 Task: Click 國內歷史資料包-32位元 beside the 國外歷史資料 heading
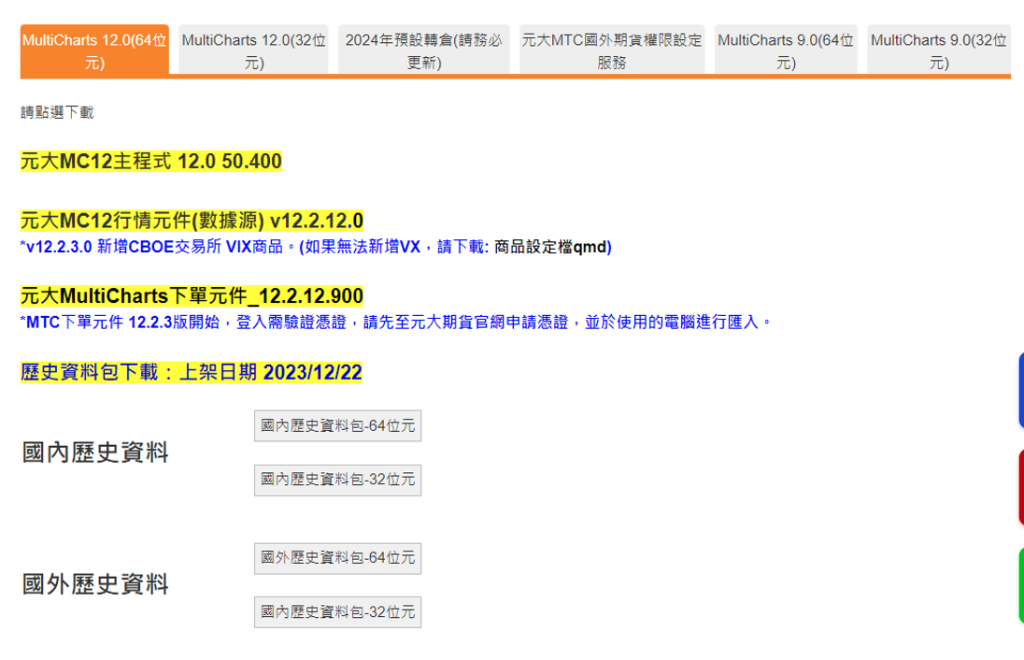pyautogui.click(x=338, y=612)
